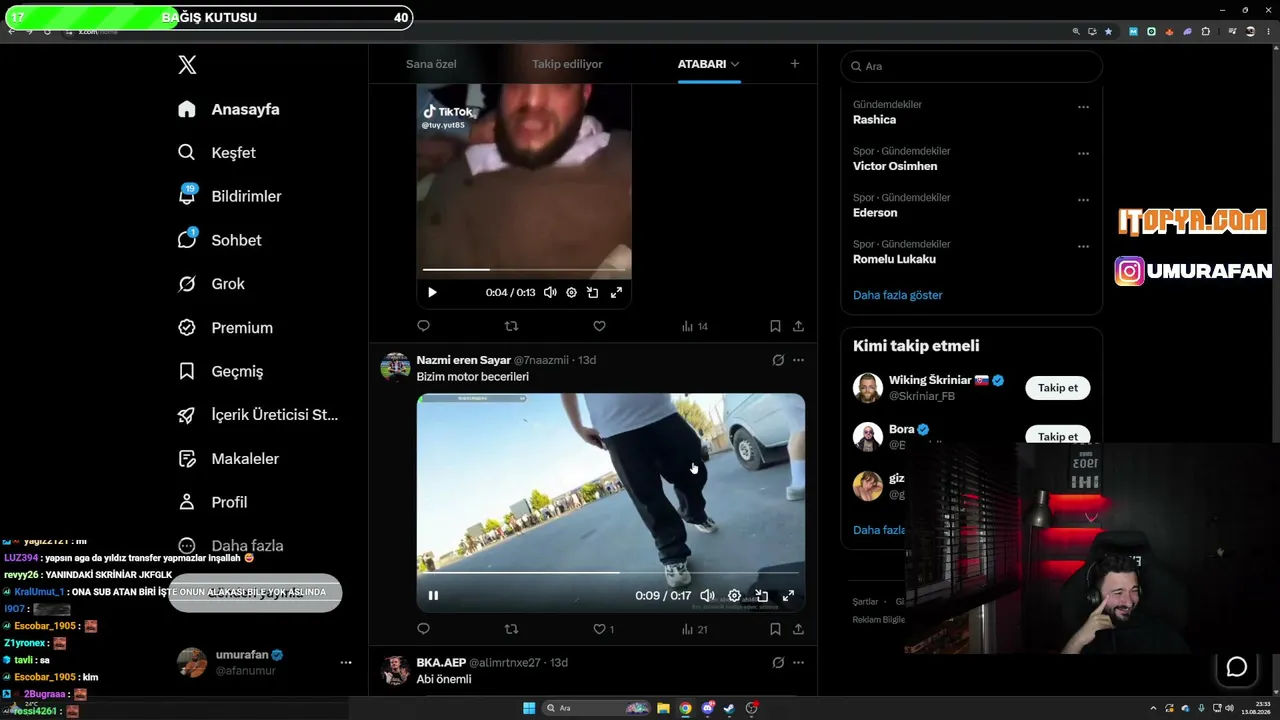Click the X logo in the sidebar

tap(187, 65)
